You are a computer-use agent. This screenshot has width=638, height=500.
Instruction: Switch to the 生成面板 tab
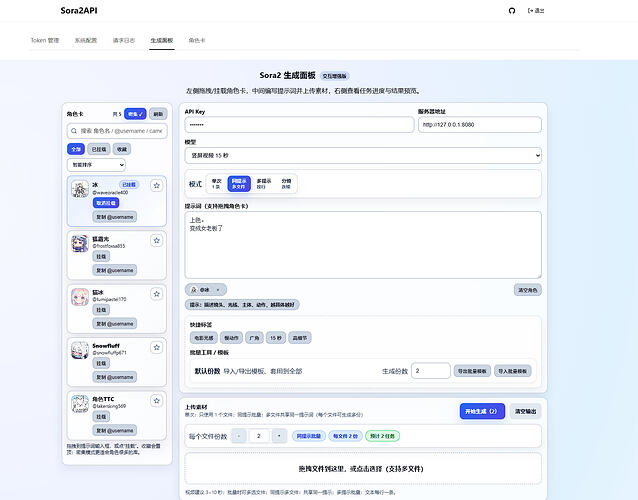coord(162,40)
